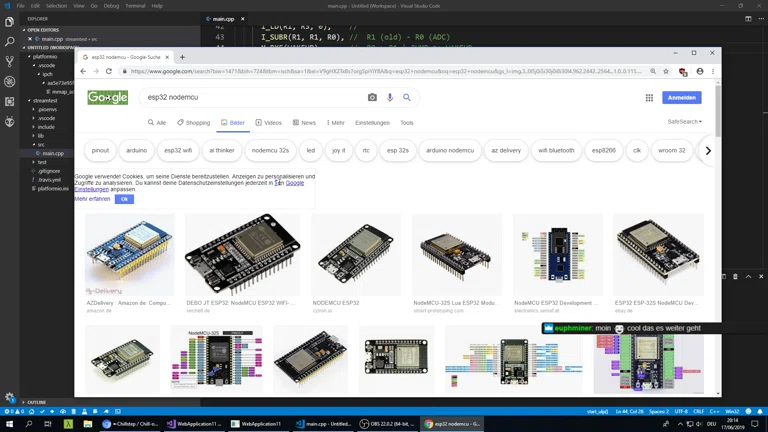Open the Terminal menu in VS Code
768x432 pixels.
pos(134,6)
